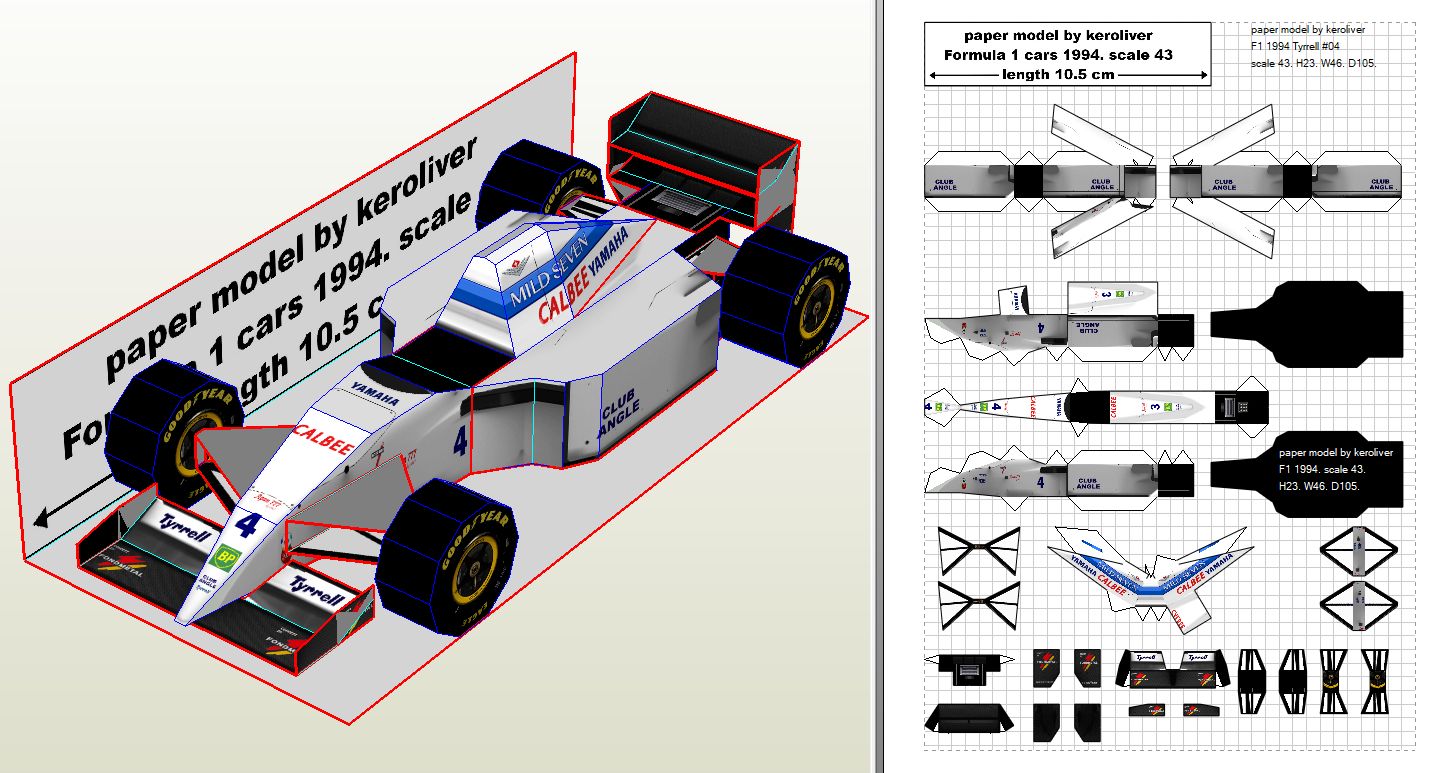Click the upper bow-tie shaped suspension part
1435x773 pixels.
point(978,550)
